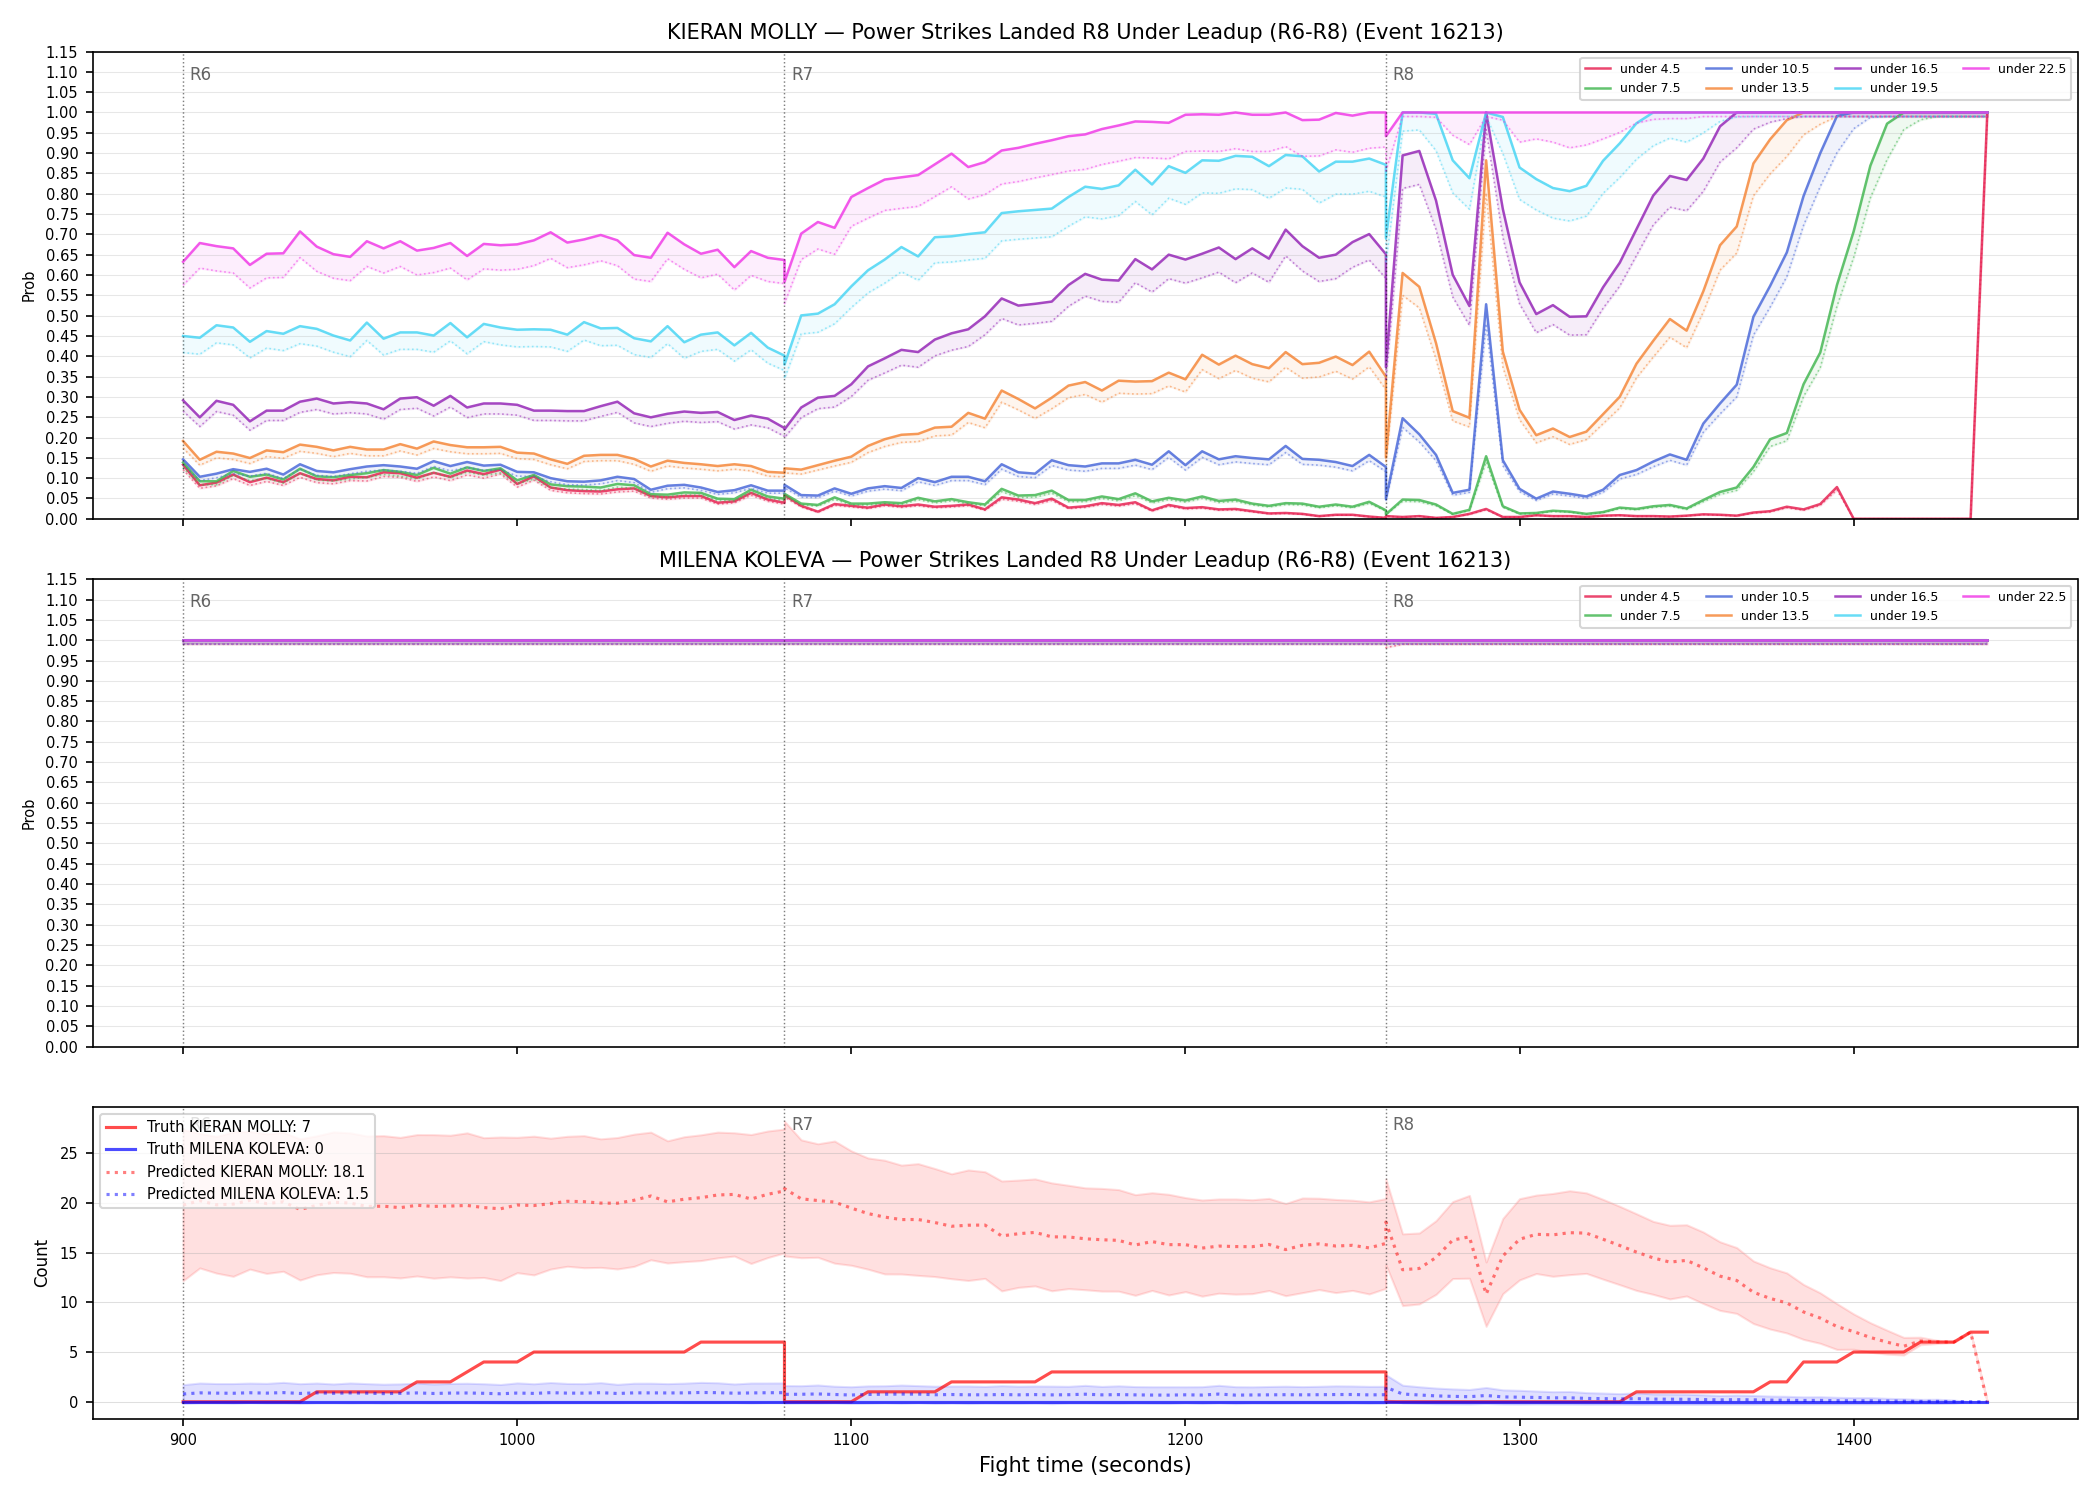This screenshot has height=1500, width=2100.
Task: Click x-axis tick label 900
Action: (182, 1440)
